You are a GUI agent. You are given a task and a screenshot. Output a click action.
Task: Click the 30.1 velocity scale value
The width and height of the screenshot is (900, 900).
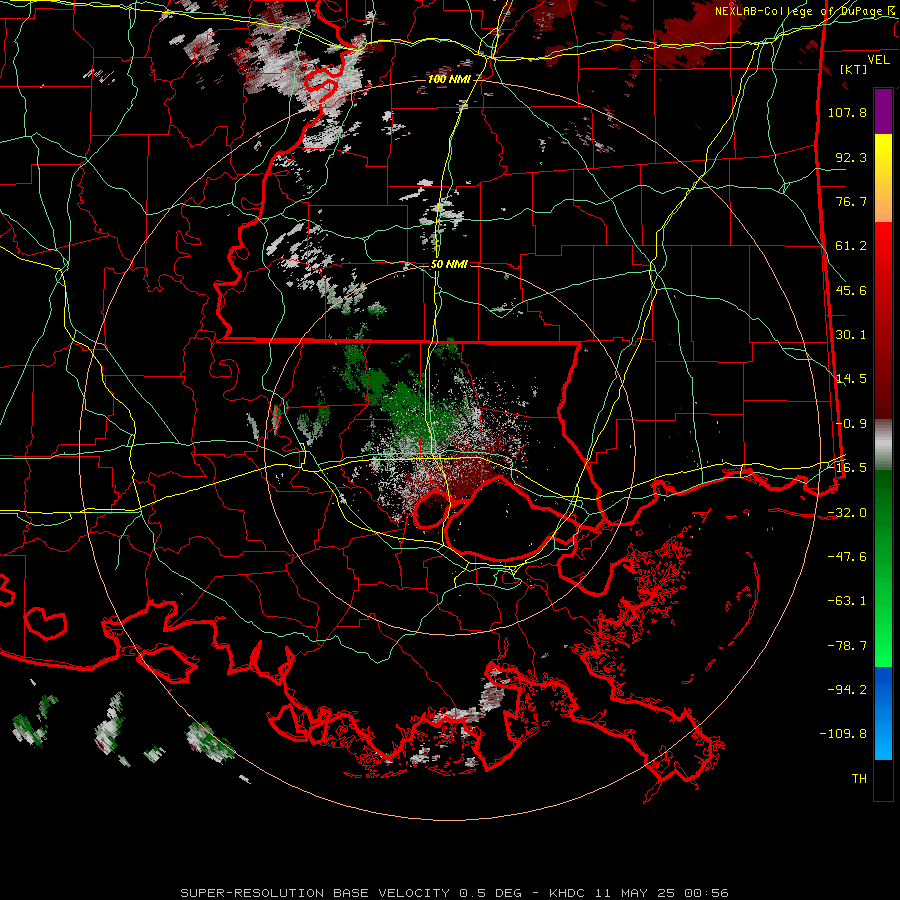click(x=851, y=335)
